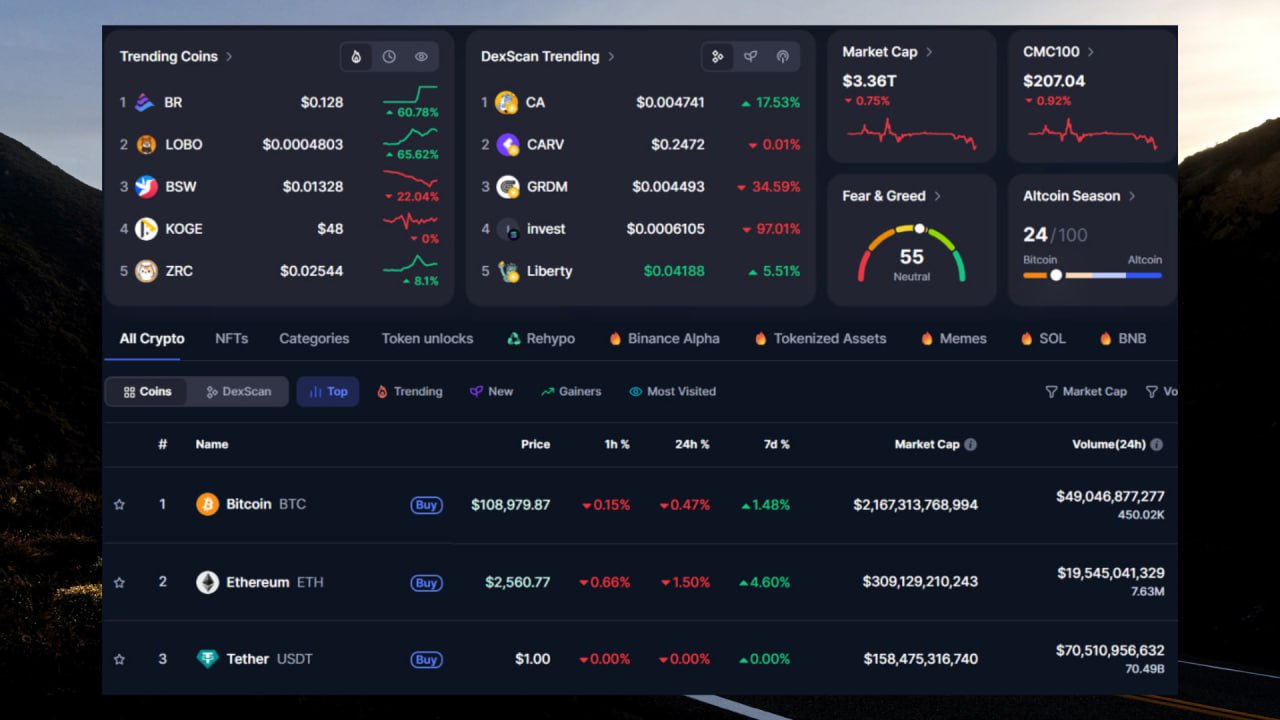Buy Bitcoin using its Buy button
The width and height of the screenshot is (1280, 720).
pyautogui.click(x=427, y=505)
